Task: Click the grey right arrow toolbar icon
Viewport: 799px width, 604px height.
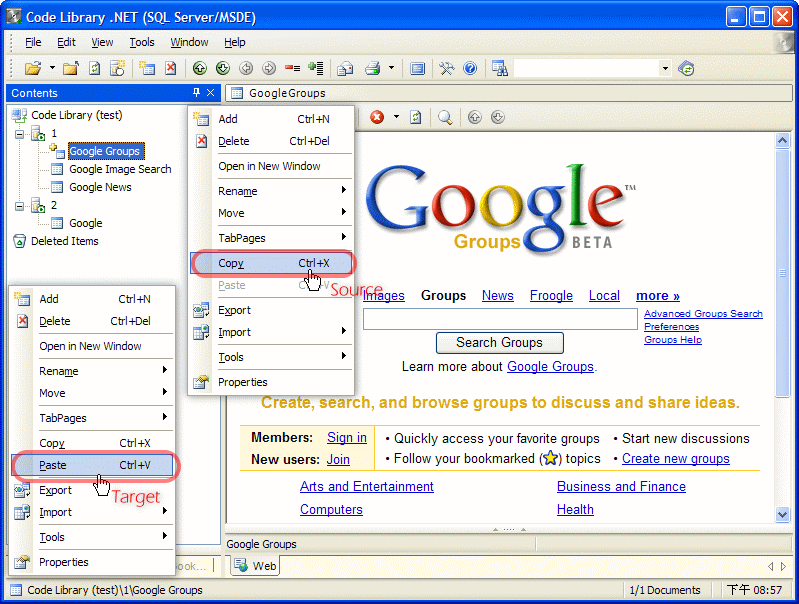Action: 269,68
